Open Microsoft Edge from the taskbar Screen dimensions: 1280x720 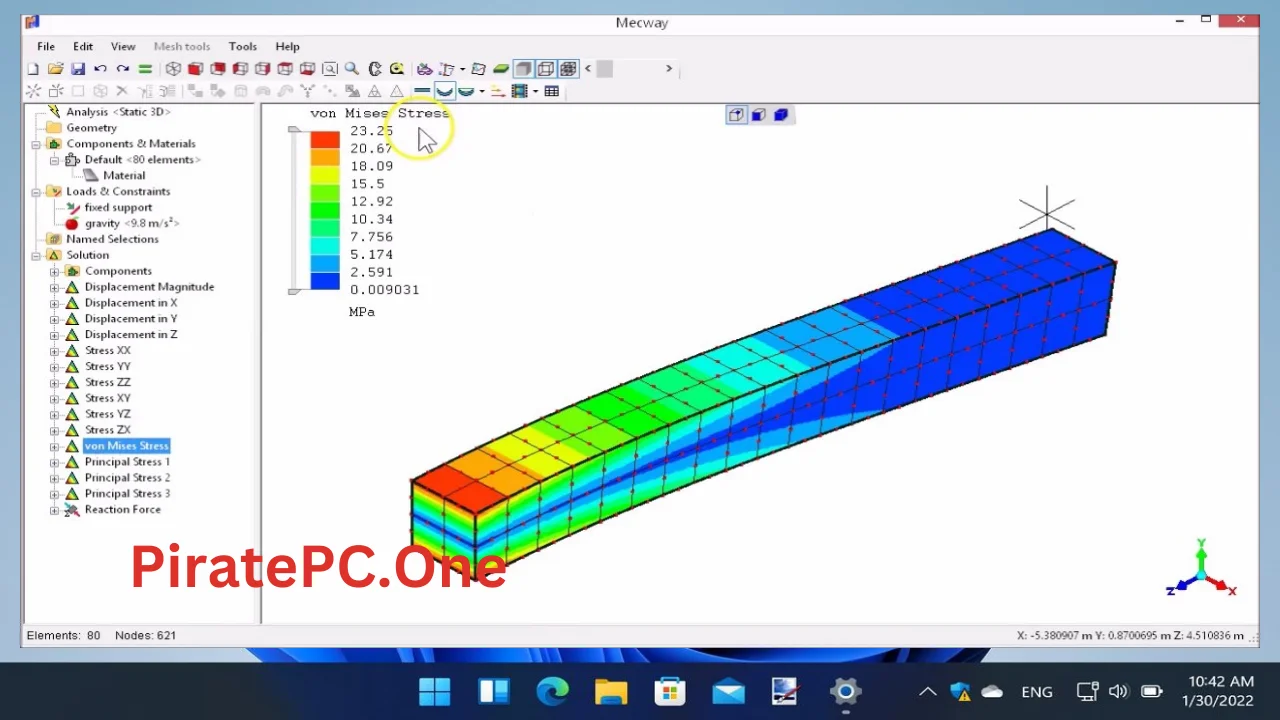(552, 691)
